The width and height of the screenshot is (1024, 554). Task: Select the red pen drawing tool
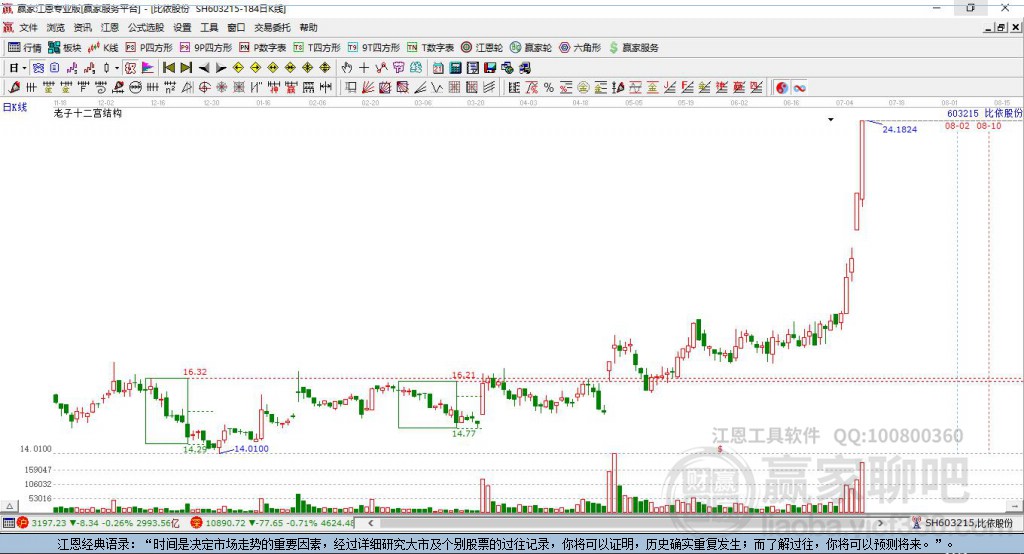pyautogui.click(x=14, y=87)
